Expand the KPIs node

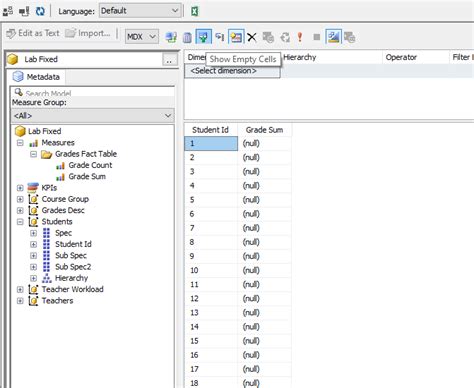[x=20, y=188]
